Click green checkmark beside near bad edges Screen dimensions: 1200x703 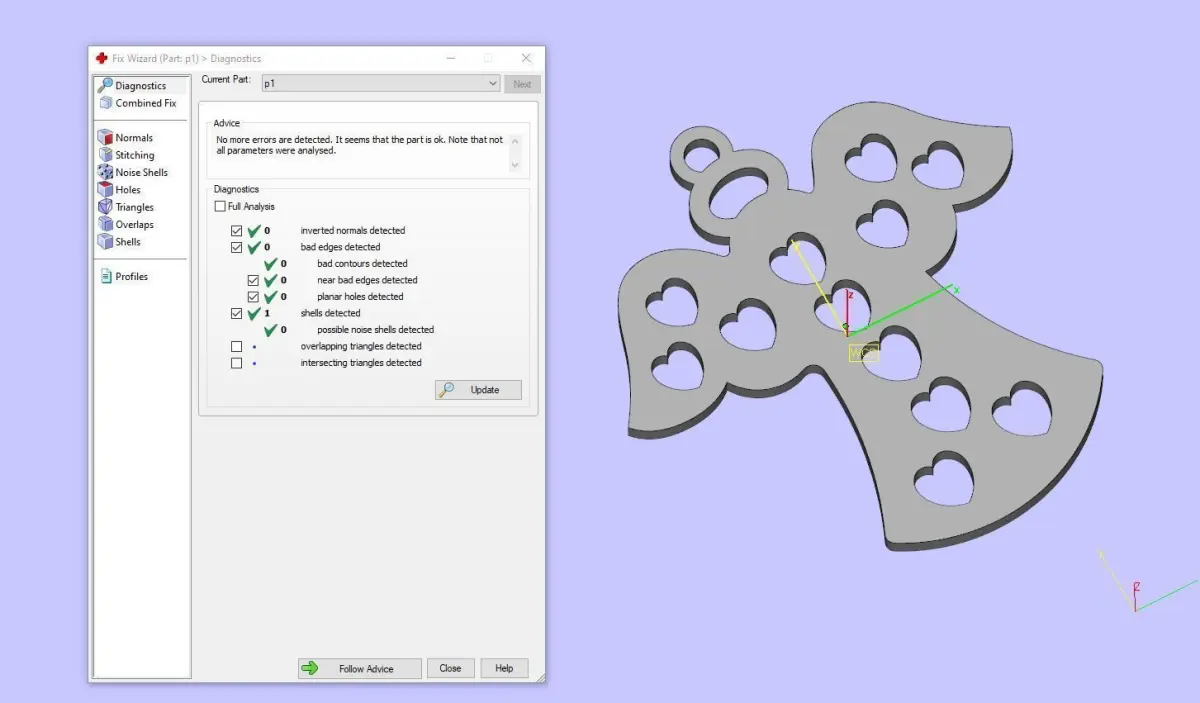coord(271,280)
